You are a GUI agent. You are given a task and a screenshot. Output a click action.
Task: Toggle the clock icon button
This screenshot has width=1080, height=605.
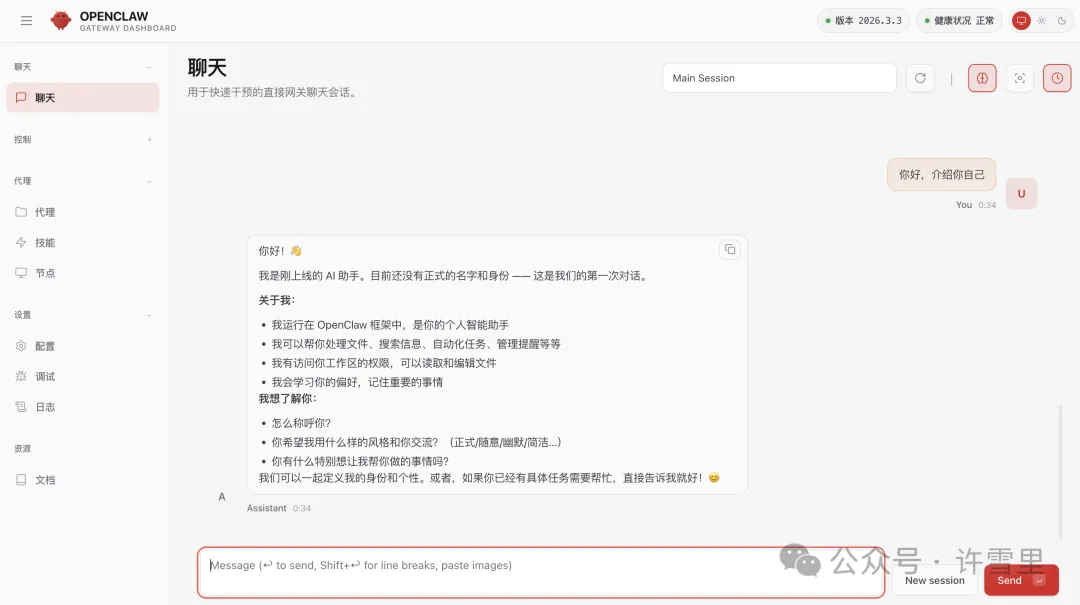1057,78
